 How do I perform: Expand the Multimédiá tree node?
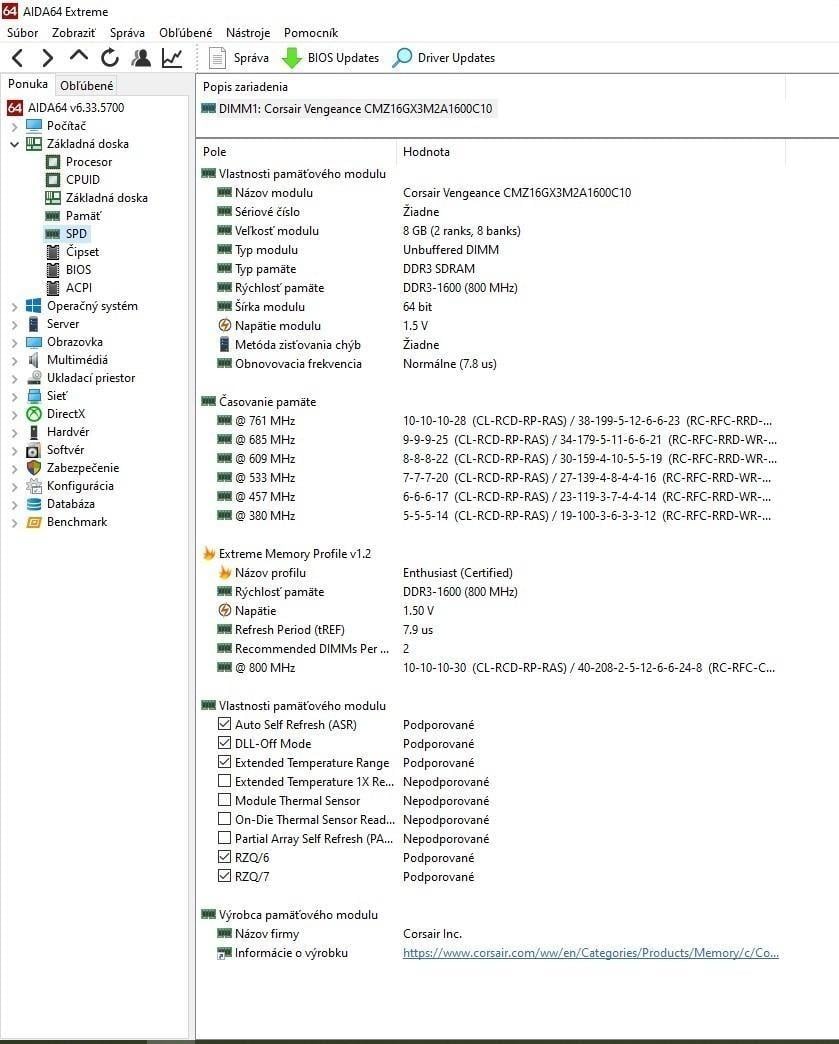pyautogui.click(x=15, y=360)
